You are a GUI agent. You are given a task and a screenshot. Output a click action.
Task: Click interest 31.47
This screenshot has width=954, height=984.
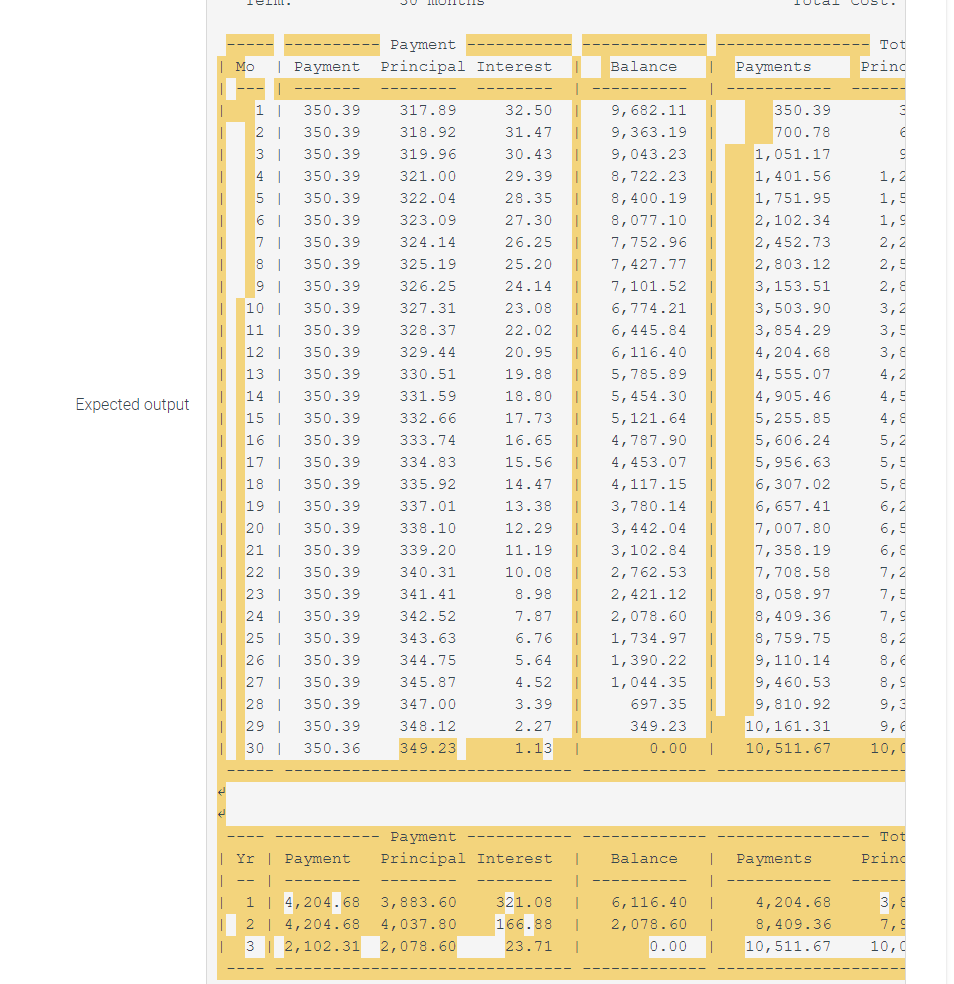[528, 132]
